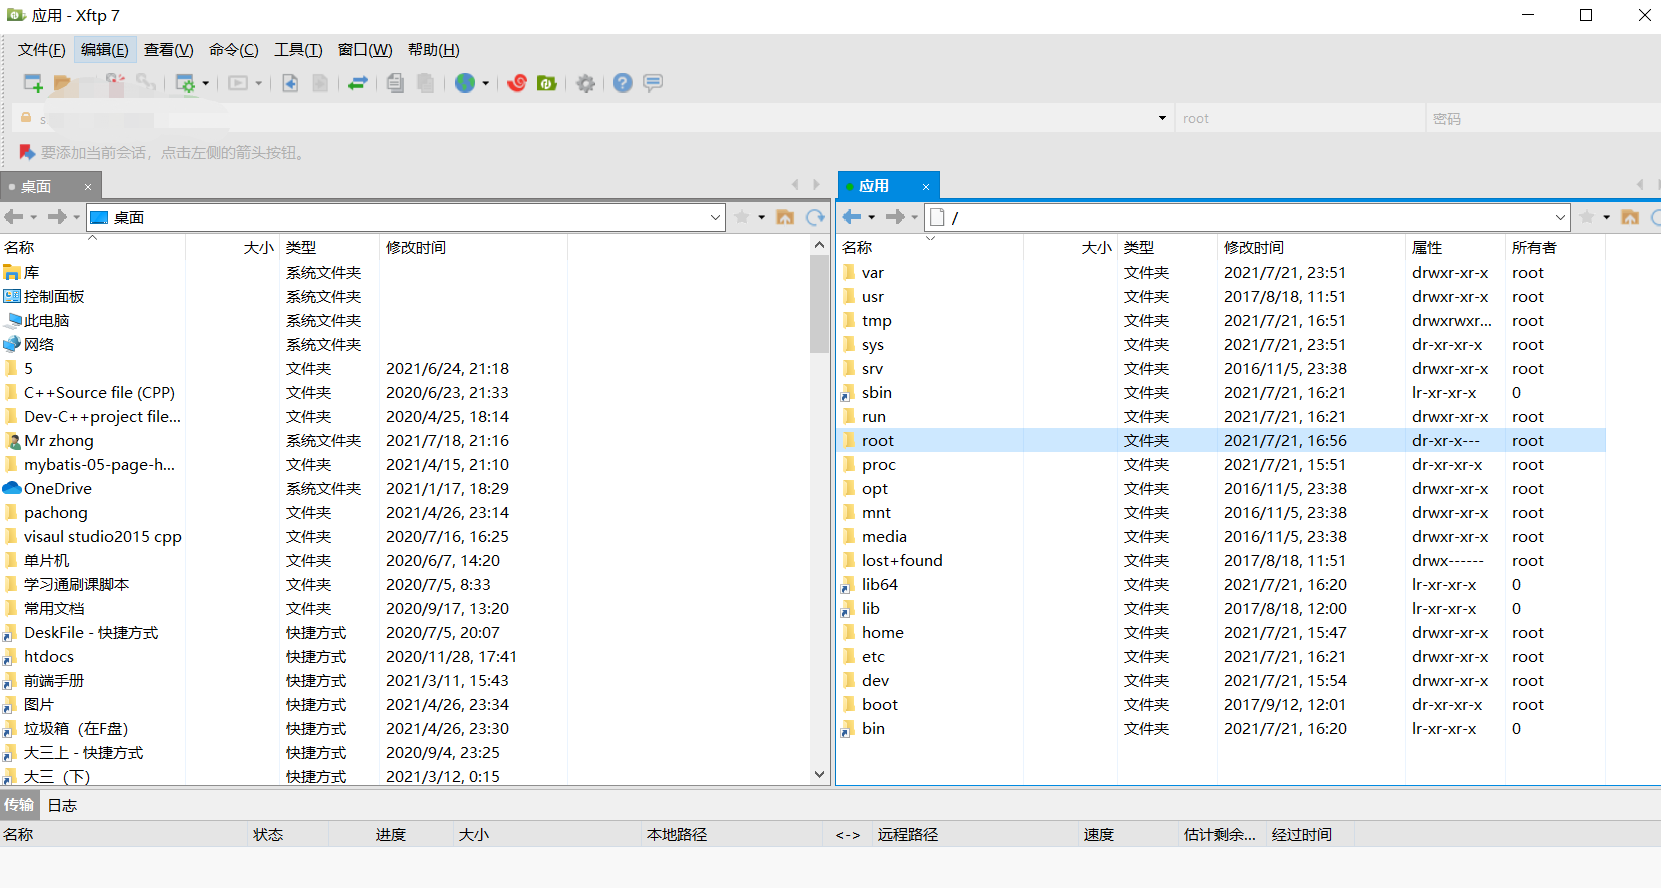
Task: Select the remote etc folder row
Action: [x=1220, y=656]
